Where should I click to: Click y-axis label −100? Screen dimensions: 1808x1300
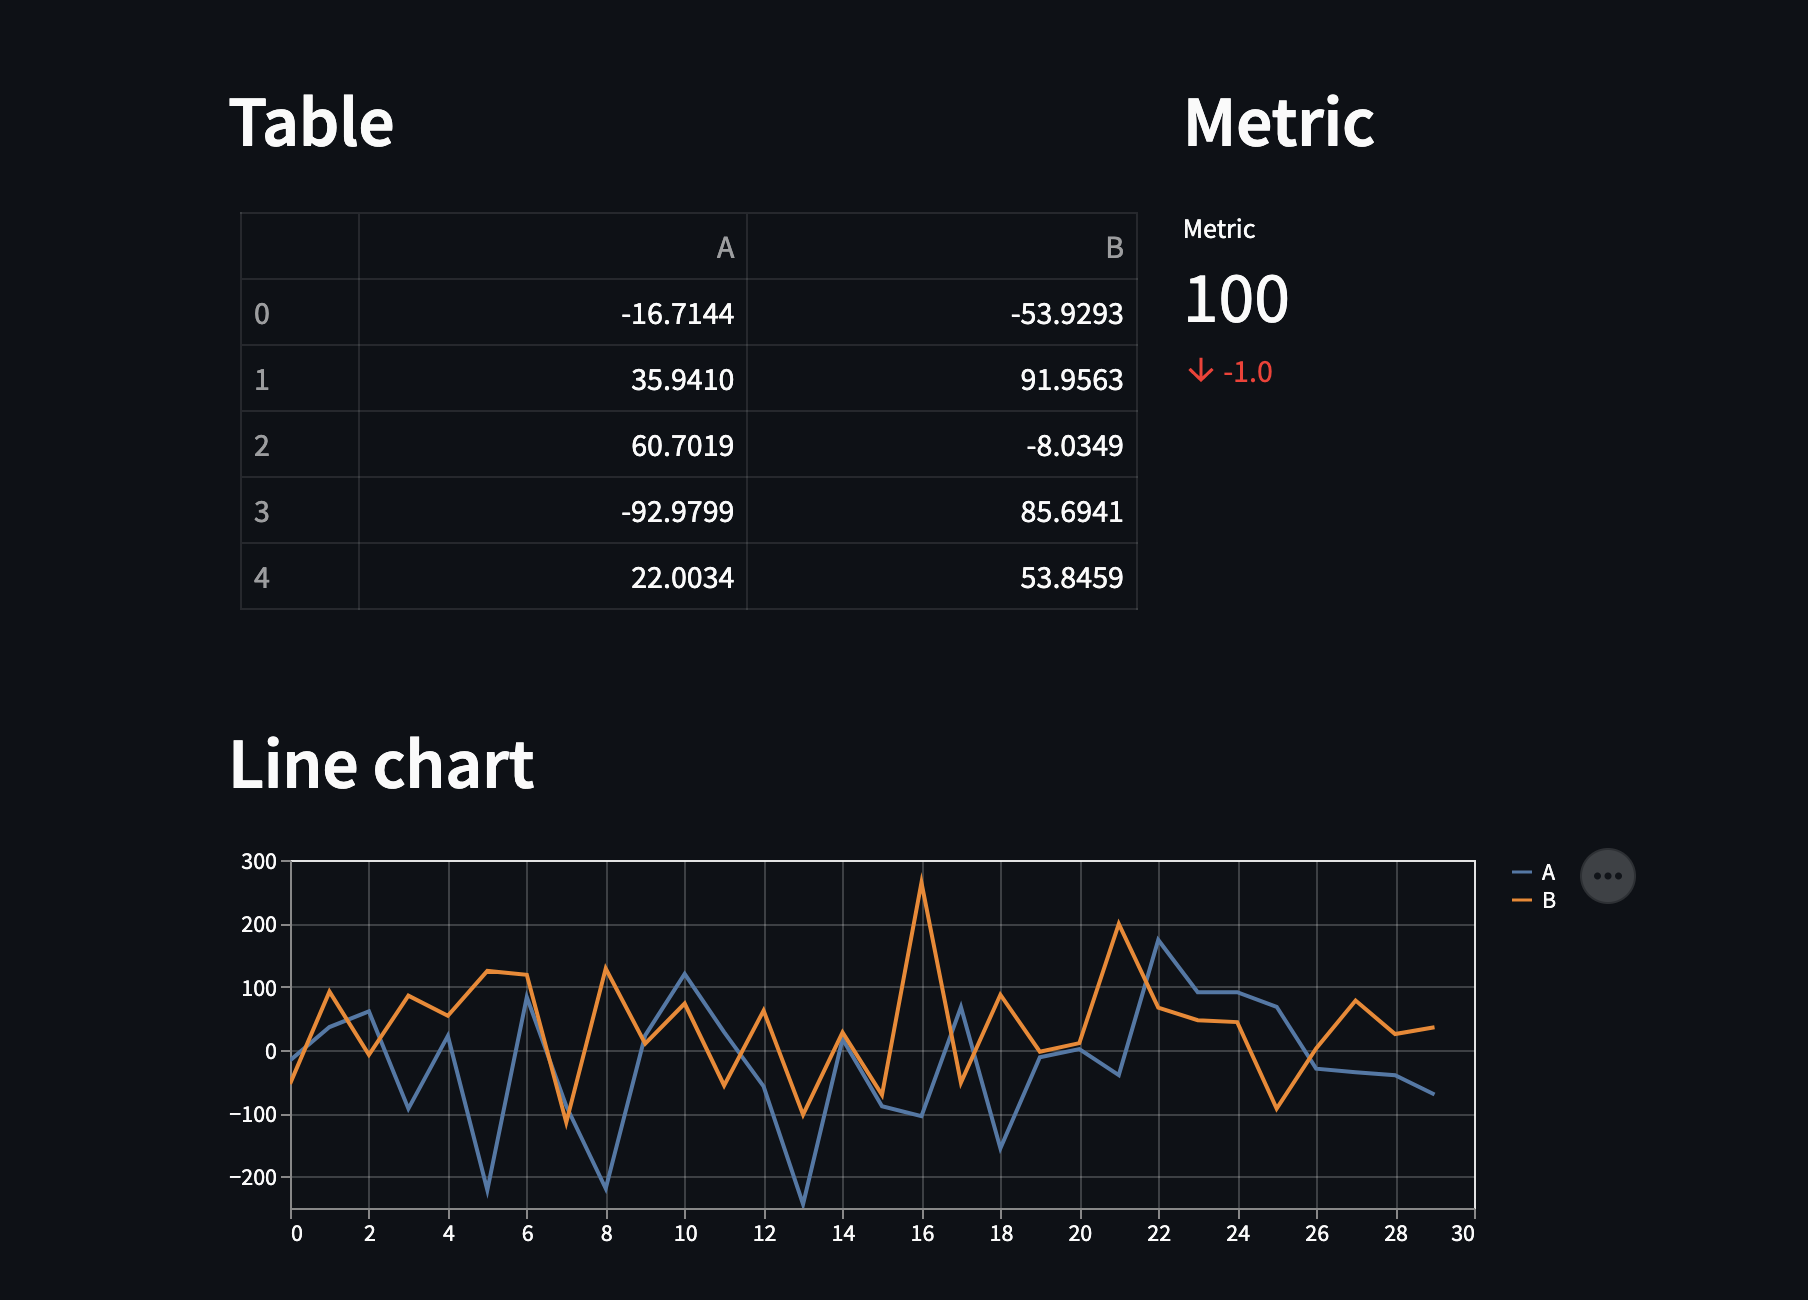pyautogui.click(x=253, y=1114)
